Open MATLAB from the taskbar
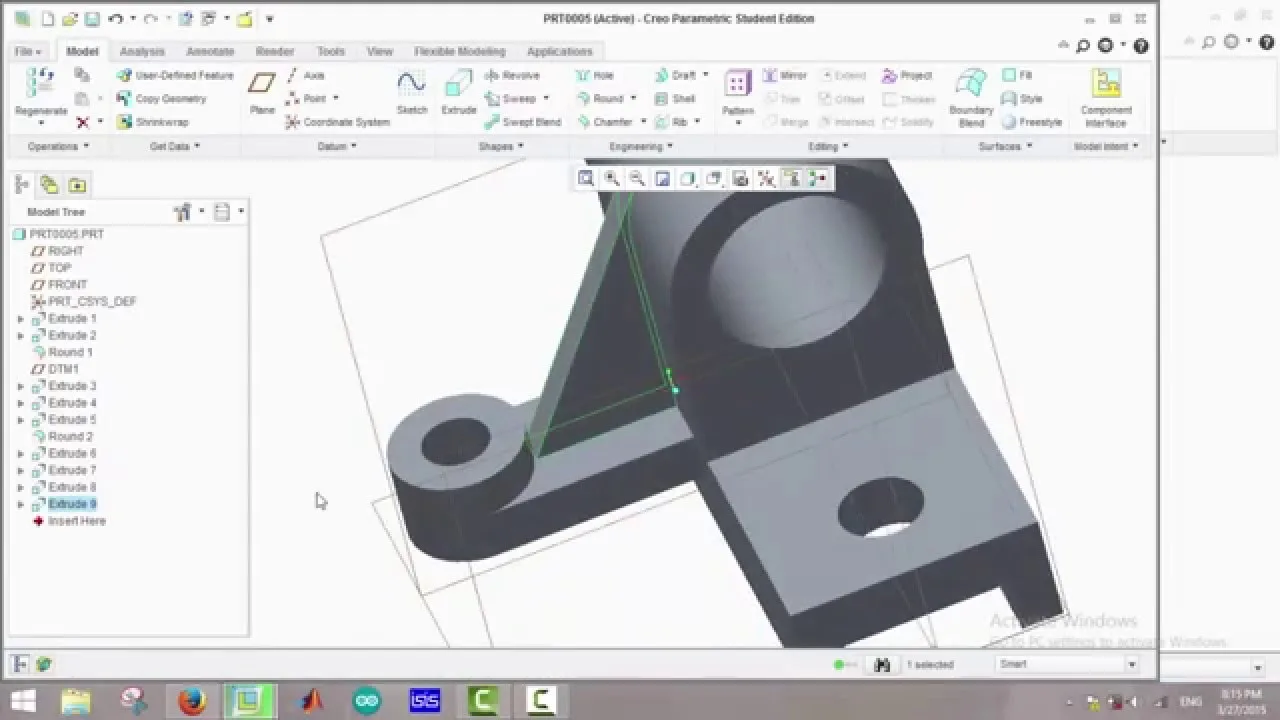The image size is (1280, 720). click(x=310, y=701)
